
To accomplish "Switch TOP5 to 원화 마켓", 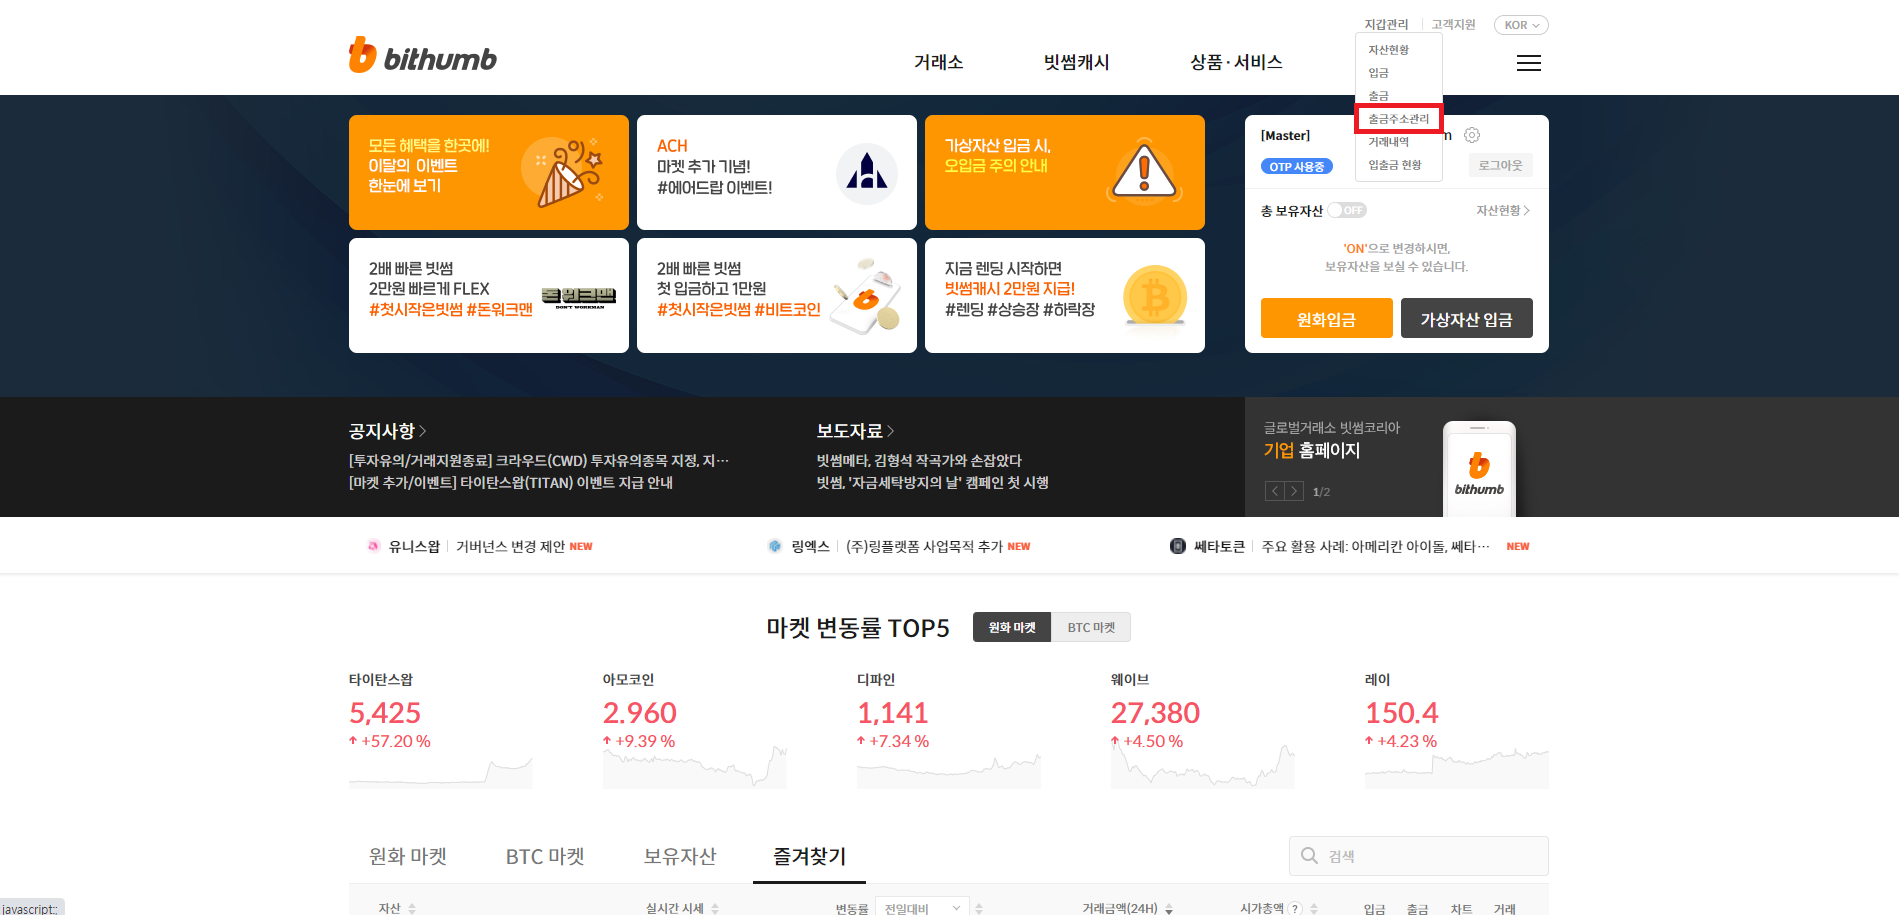I will pyautogui.click(x=1012, y=627).
